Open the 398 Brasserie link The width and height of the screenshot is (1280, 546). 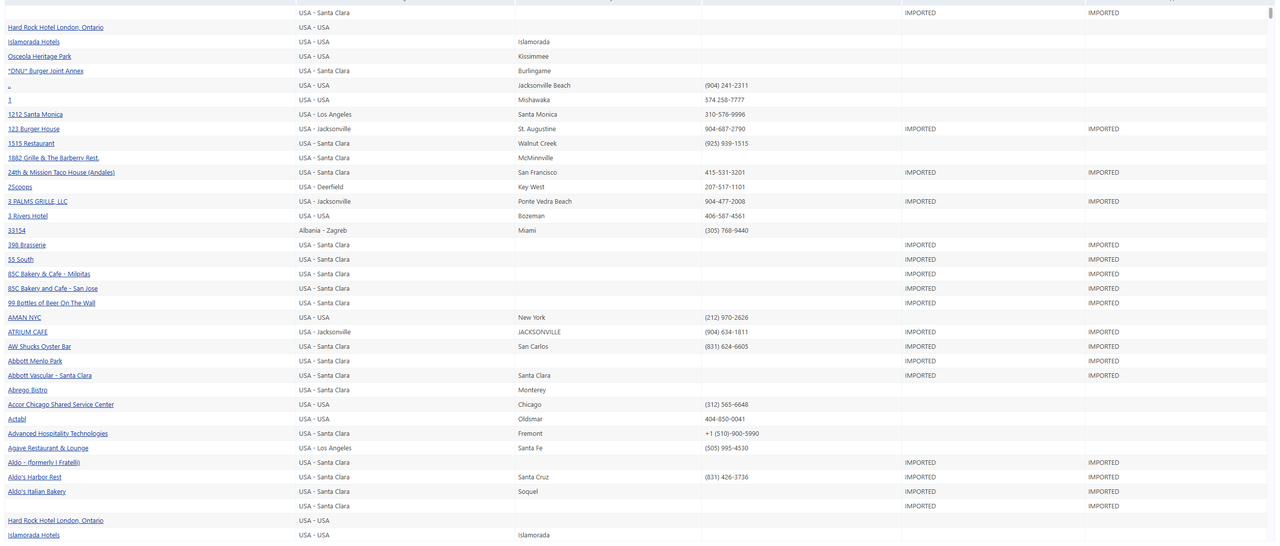pos(27,245)
